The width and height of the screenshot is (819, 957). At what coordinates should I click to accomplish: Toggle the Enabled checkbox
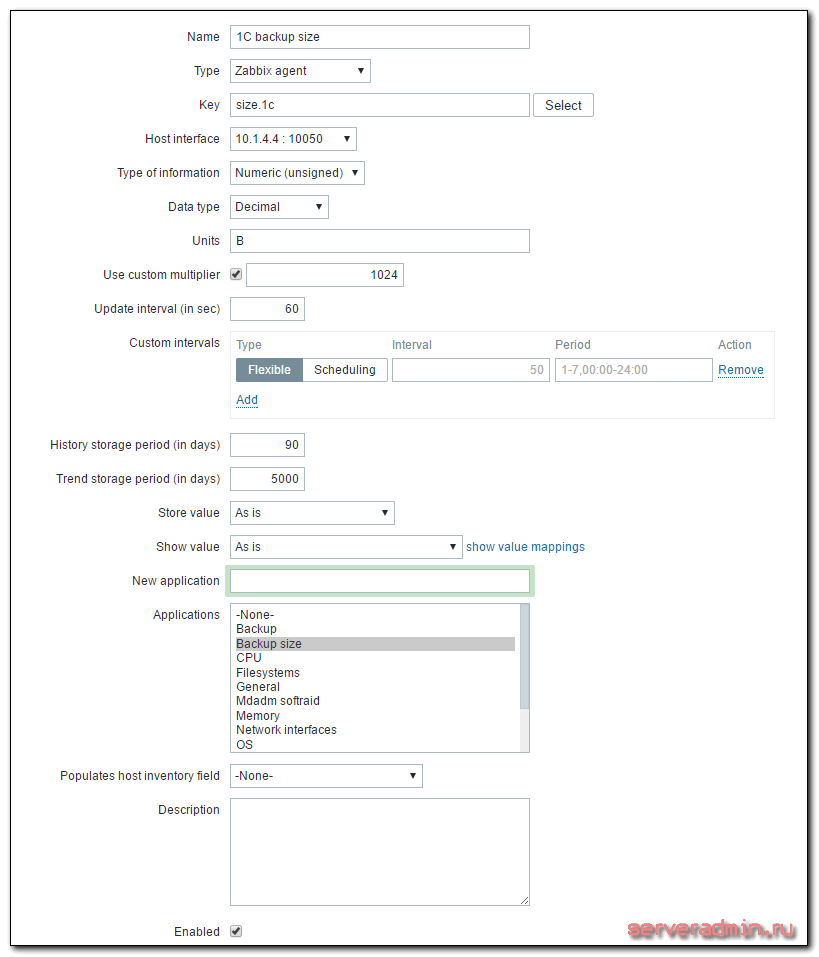tap(236, 931)
